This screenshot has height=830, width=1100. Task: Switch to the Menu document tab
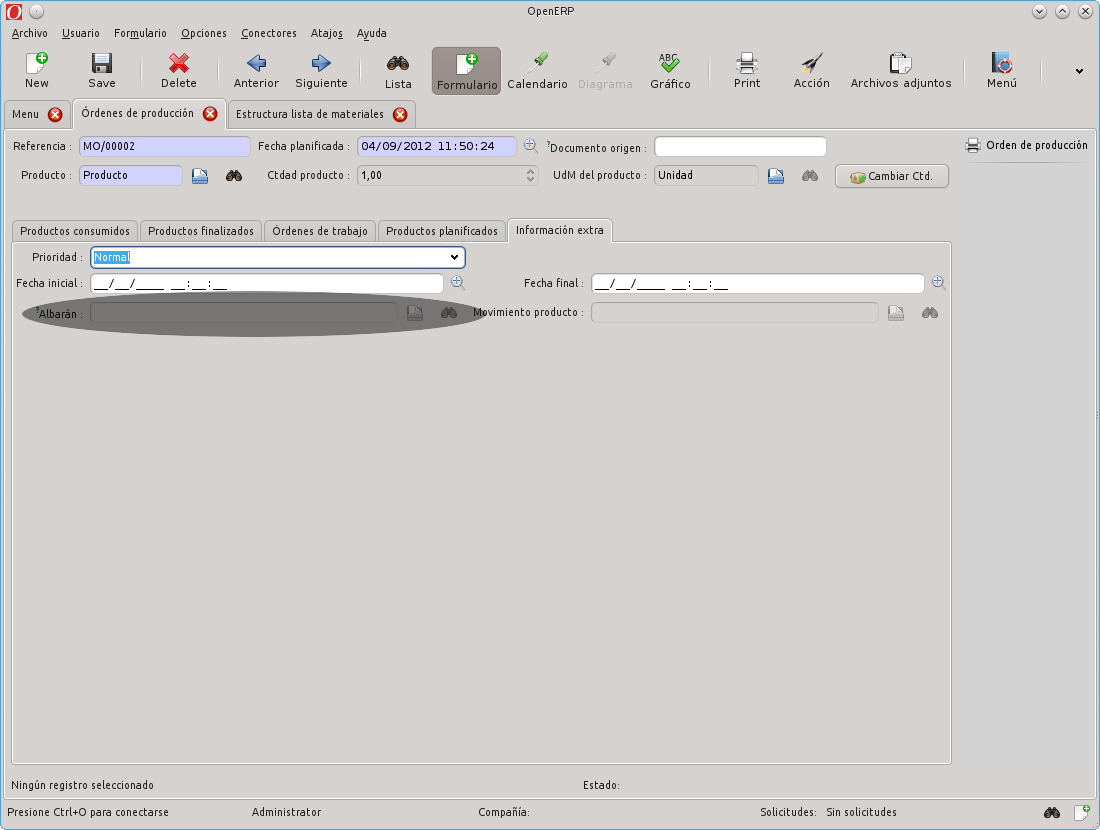point(26,114)
